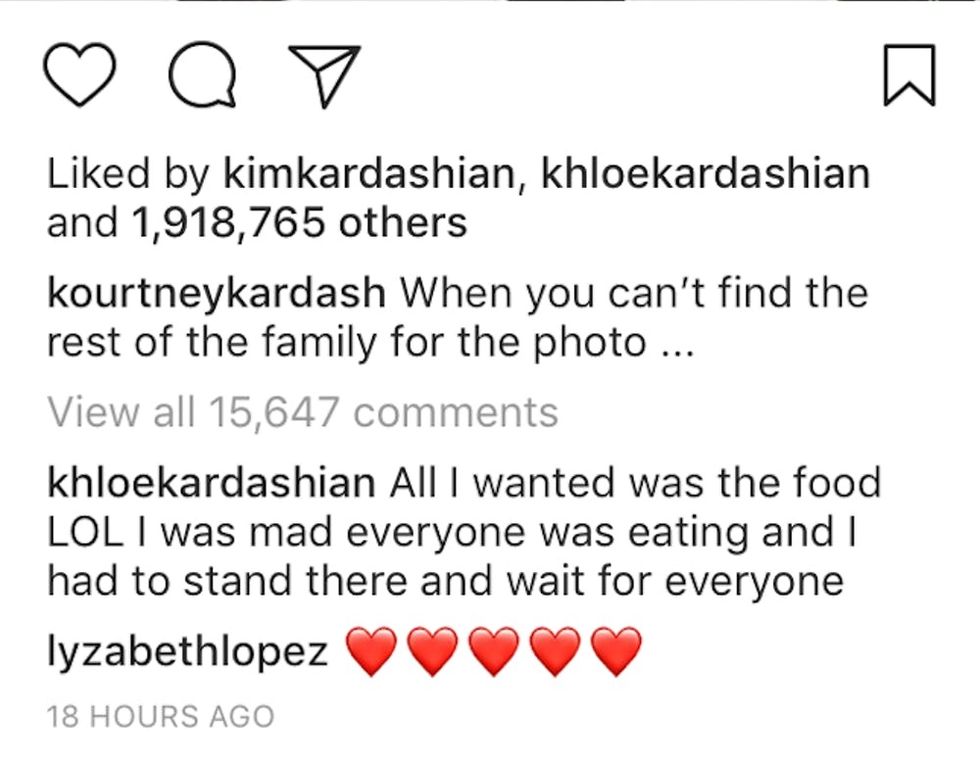
Task: Click the 18 HOURS AGO timestamp
Action: tap(160, 717)
